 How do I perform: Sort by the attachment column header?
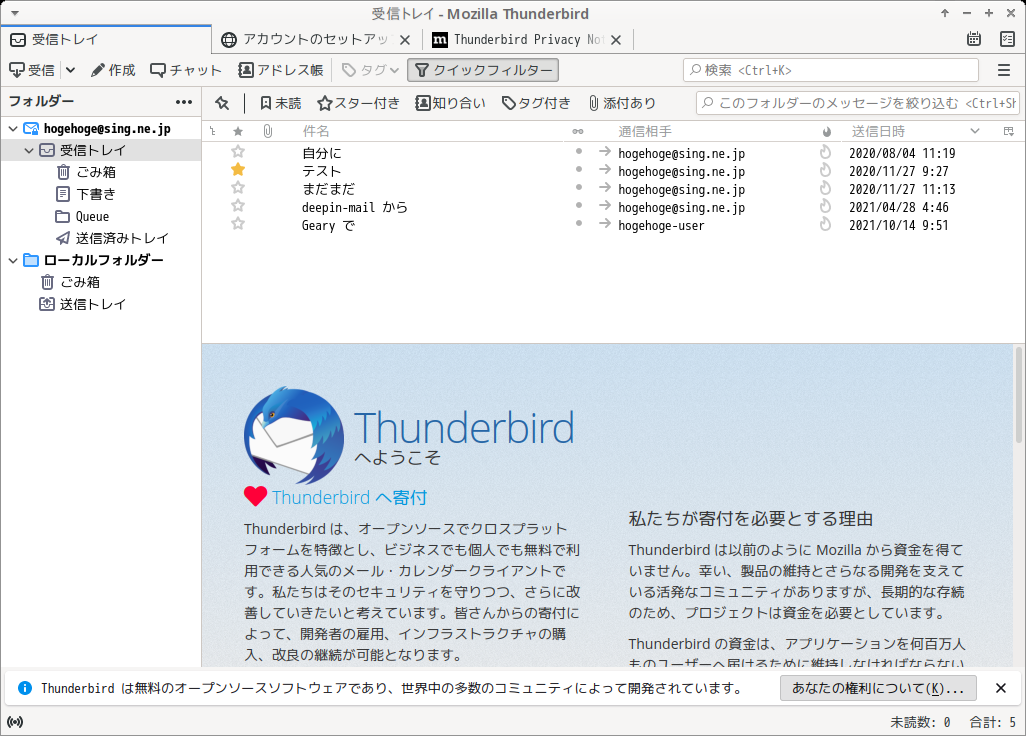click(x=268, y=131)
